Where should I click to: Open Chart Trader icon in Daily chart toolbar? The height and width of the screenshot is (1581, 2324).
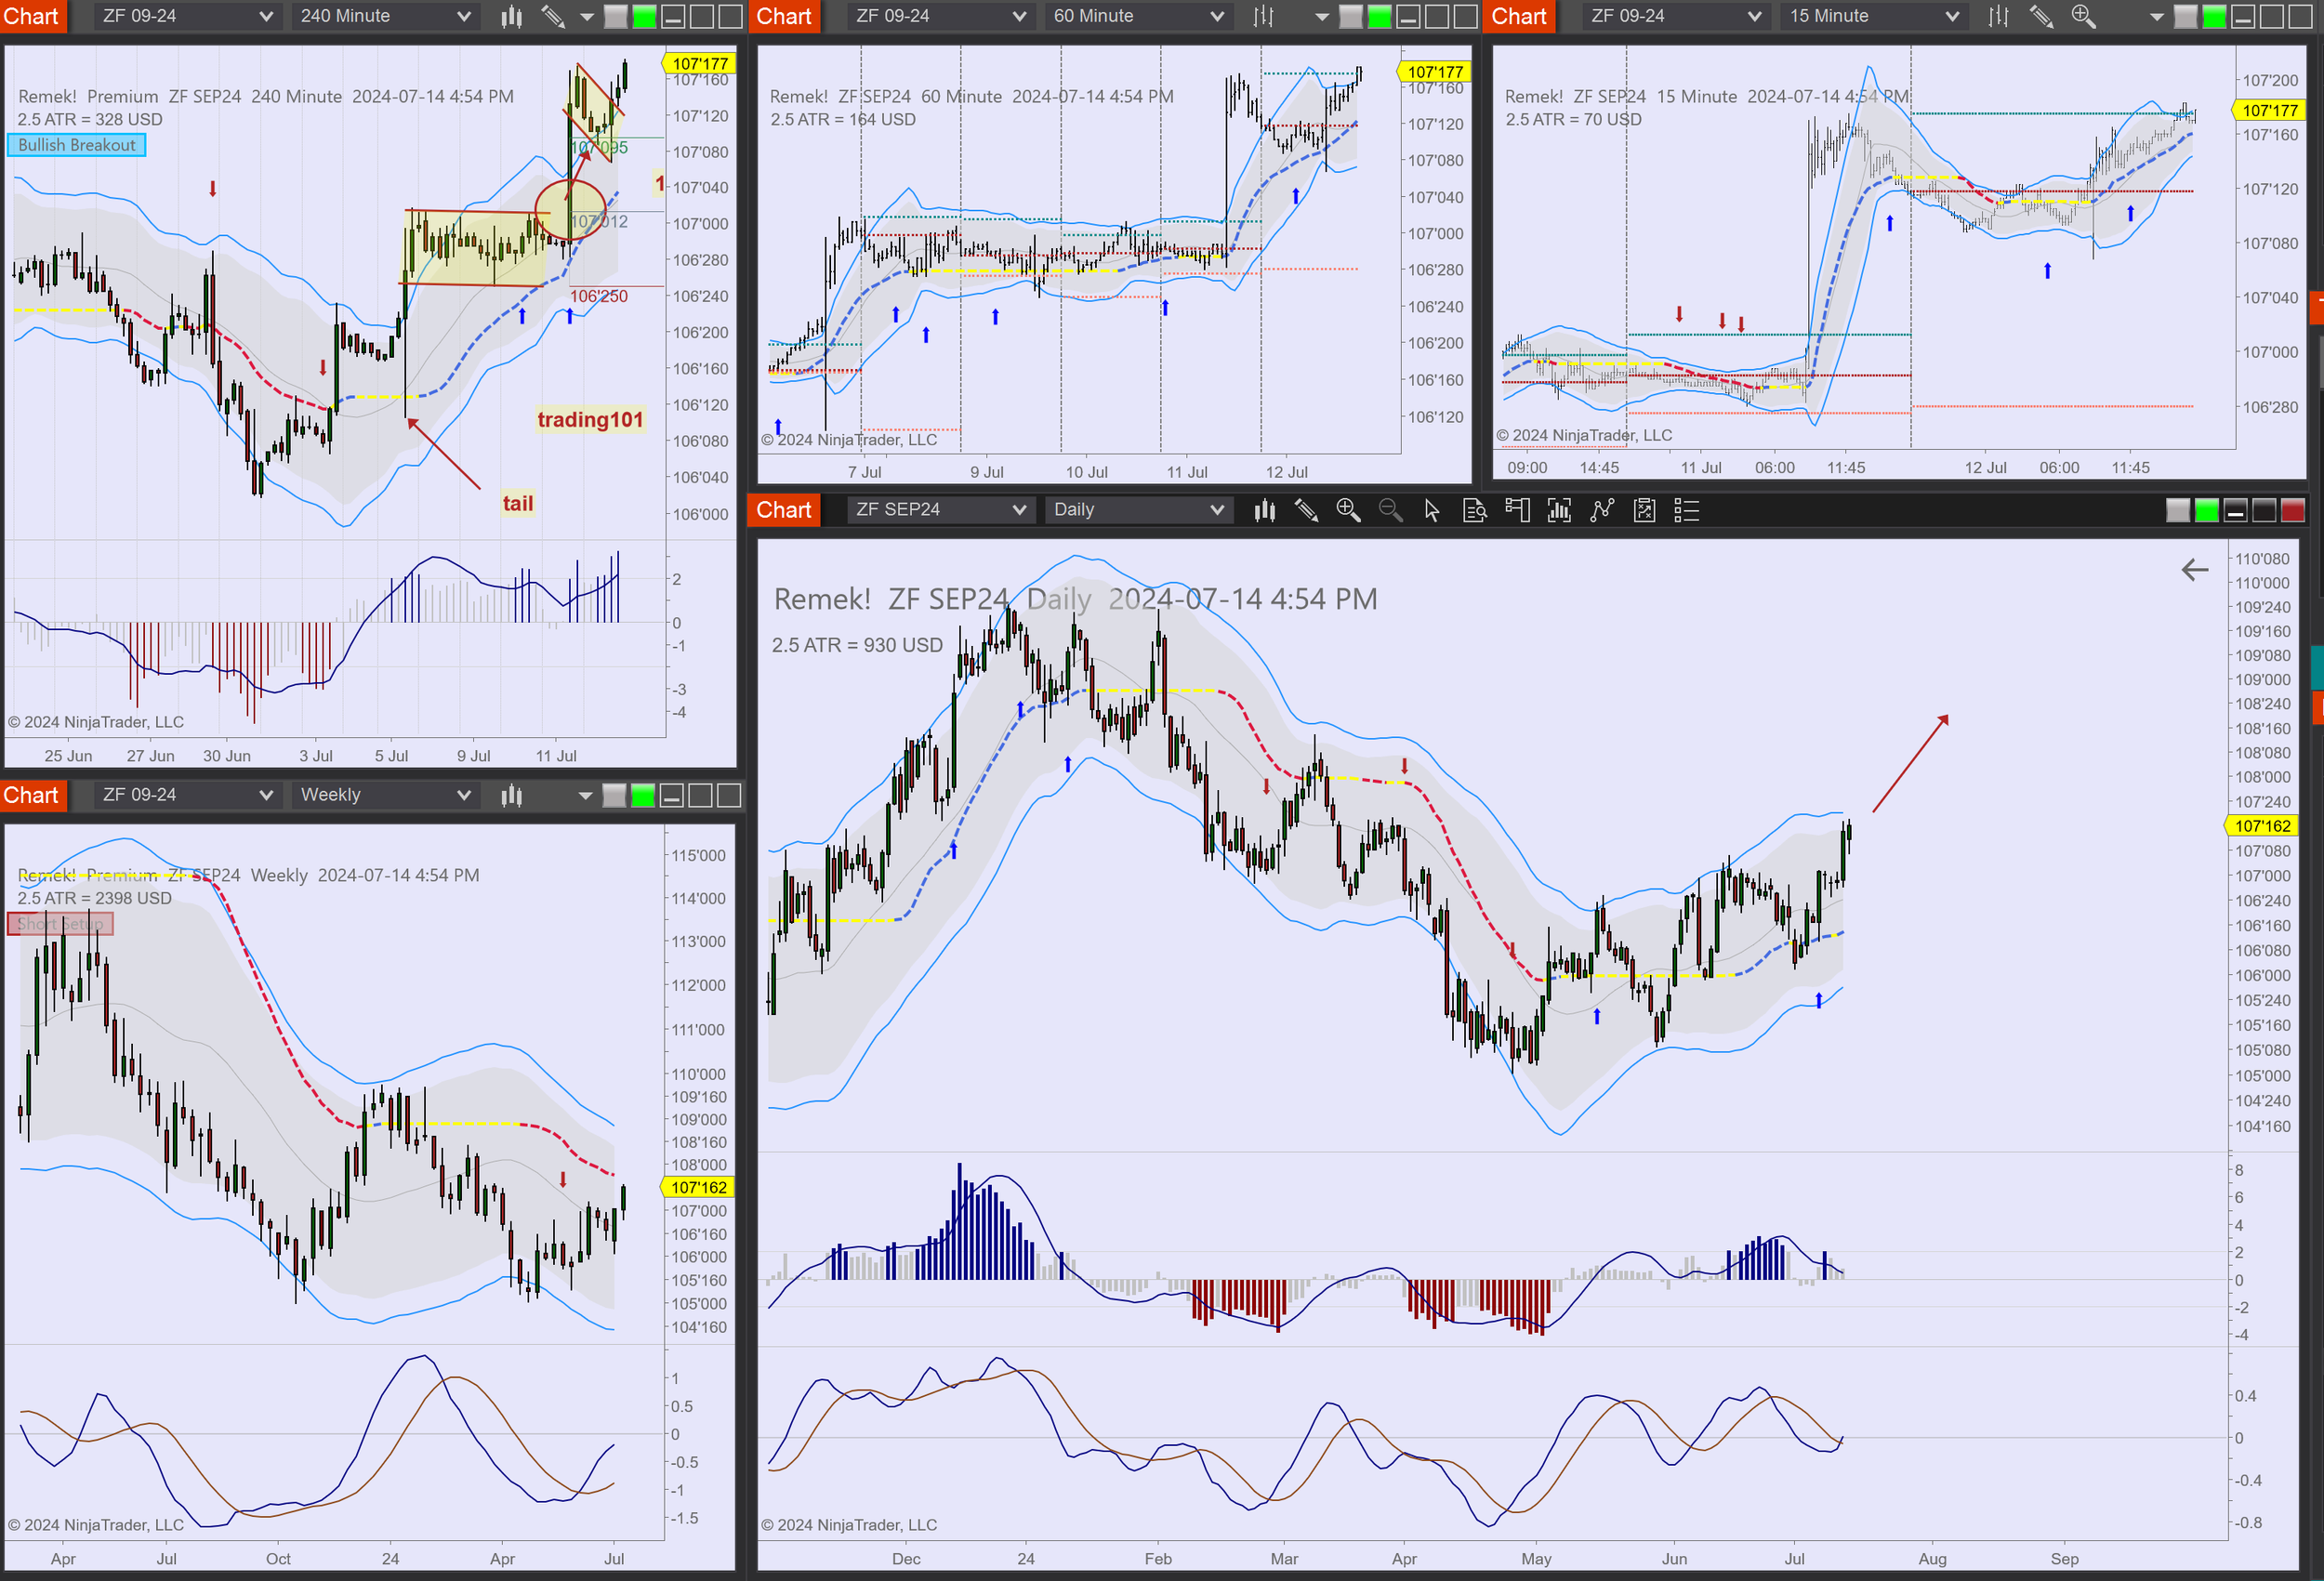[x=1517, y=510]
